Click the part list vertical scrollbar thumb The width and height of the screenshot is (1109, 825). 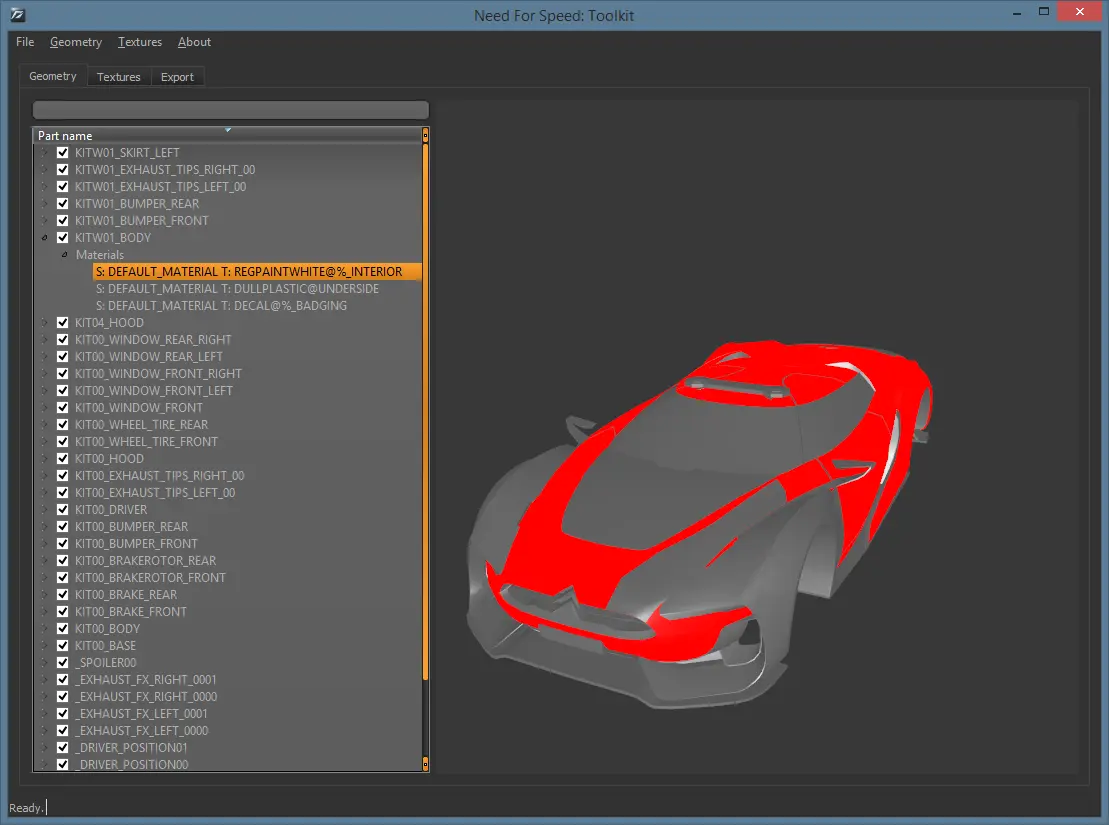[425, 412]
